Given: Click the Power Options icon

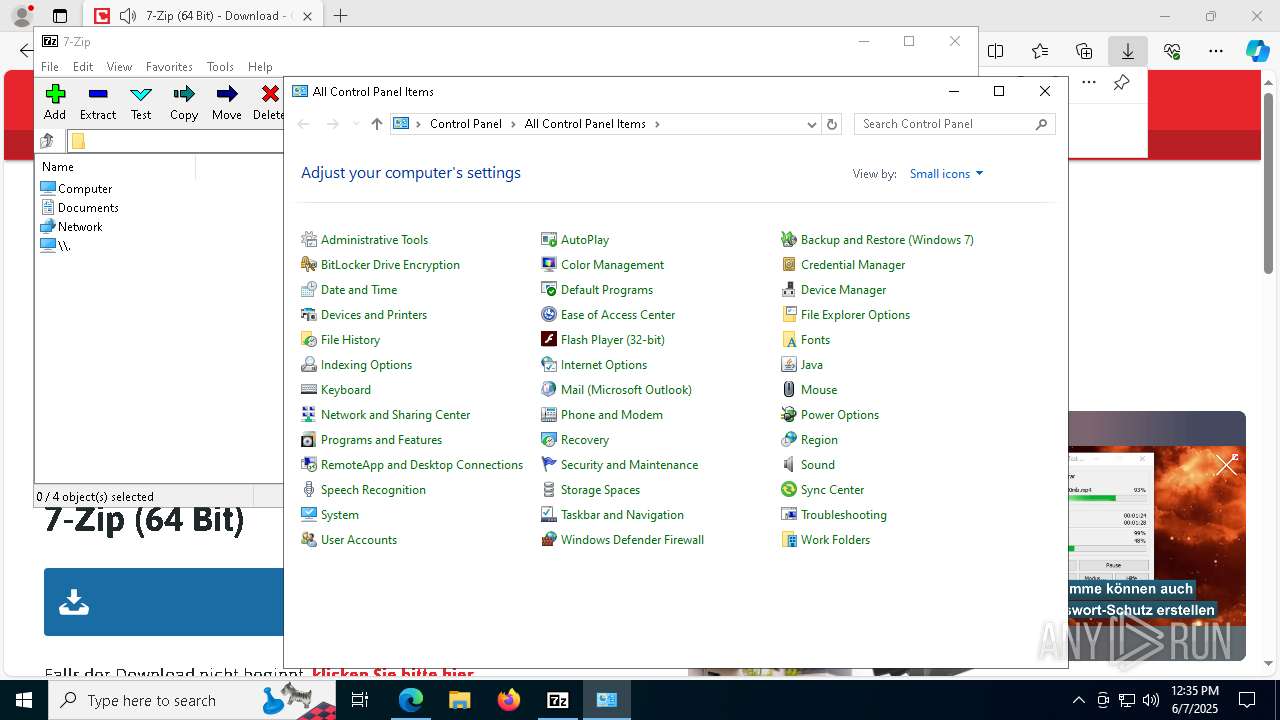Looking at the screenshot, I should (789, 415).
